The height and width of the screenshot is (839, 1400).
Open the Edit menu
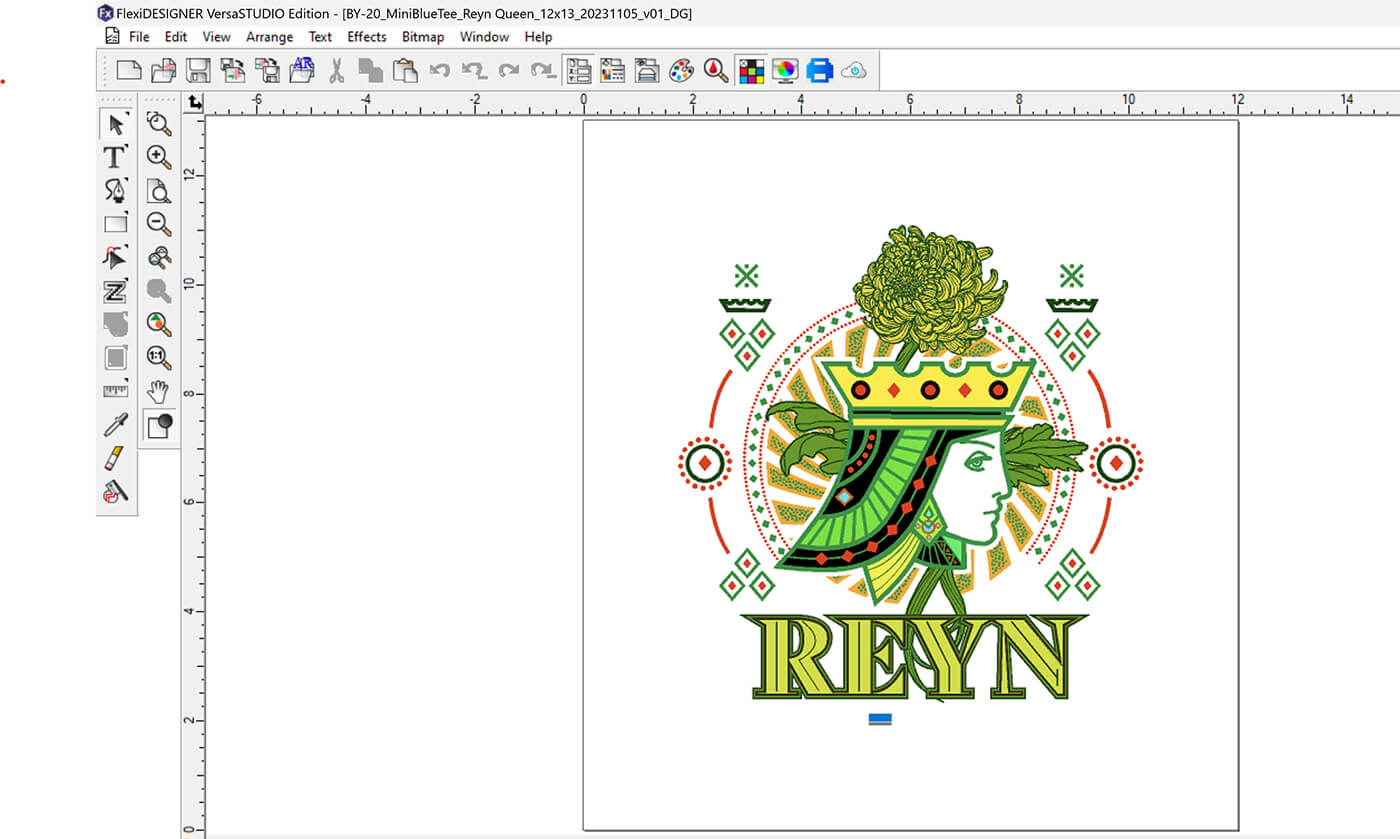point(176,37)
